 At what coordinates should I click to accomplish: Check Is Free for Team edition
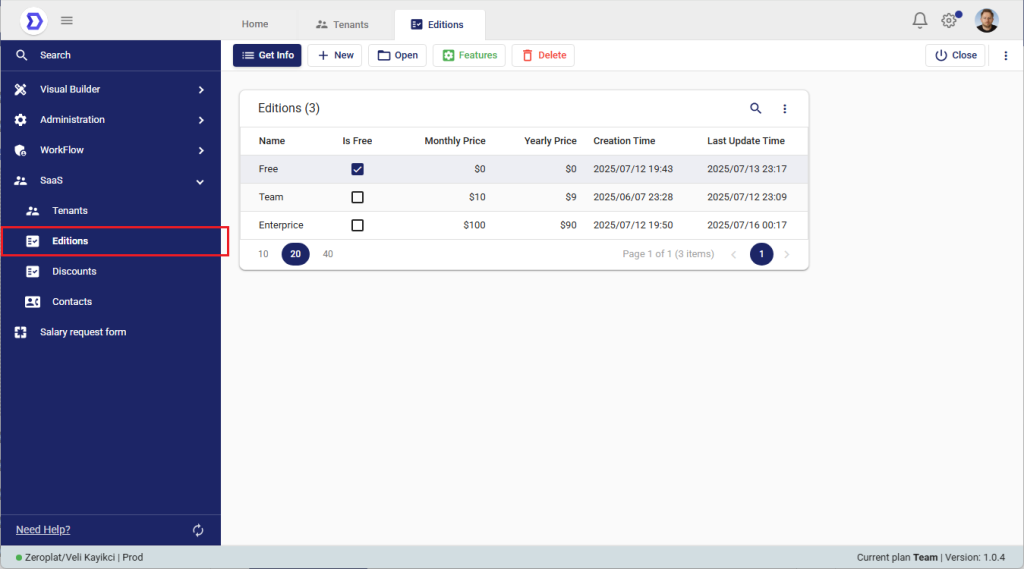pyautogui.click(x=357, y=197)
